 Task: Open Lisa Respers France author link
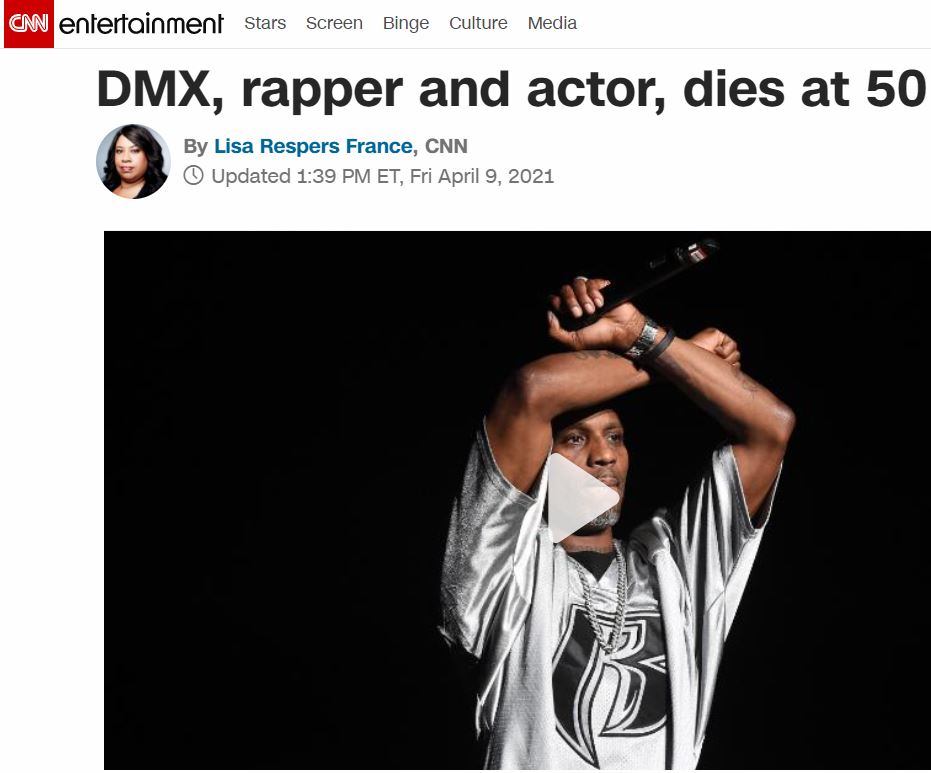click(x=314, y=146)
